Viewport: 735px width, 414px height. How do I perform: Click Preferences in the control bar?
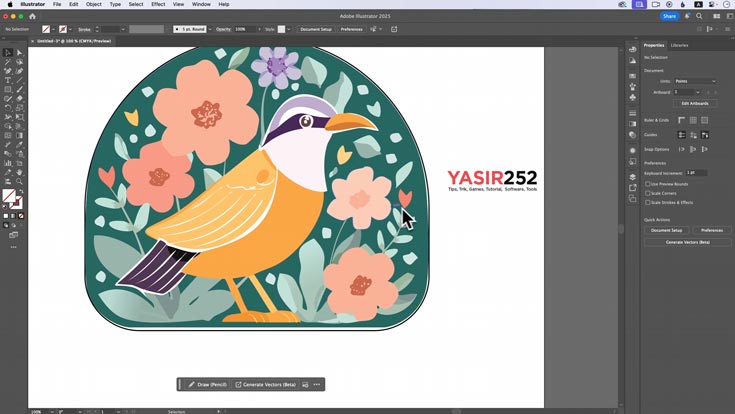click(x=352, y=29)
